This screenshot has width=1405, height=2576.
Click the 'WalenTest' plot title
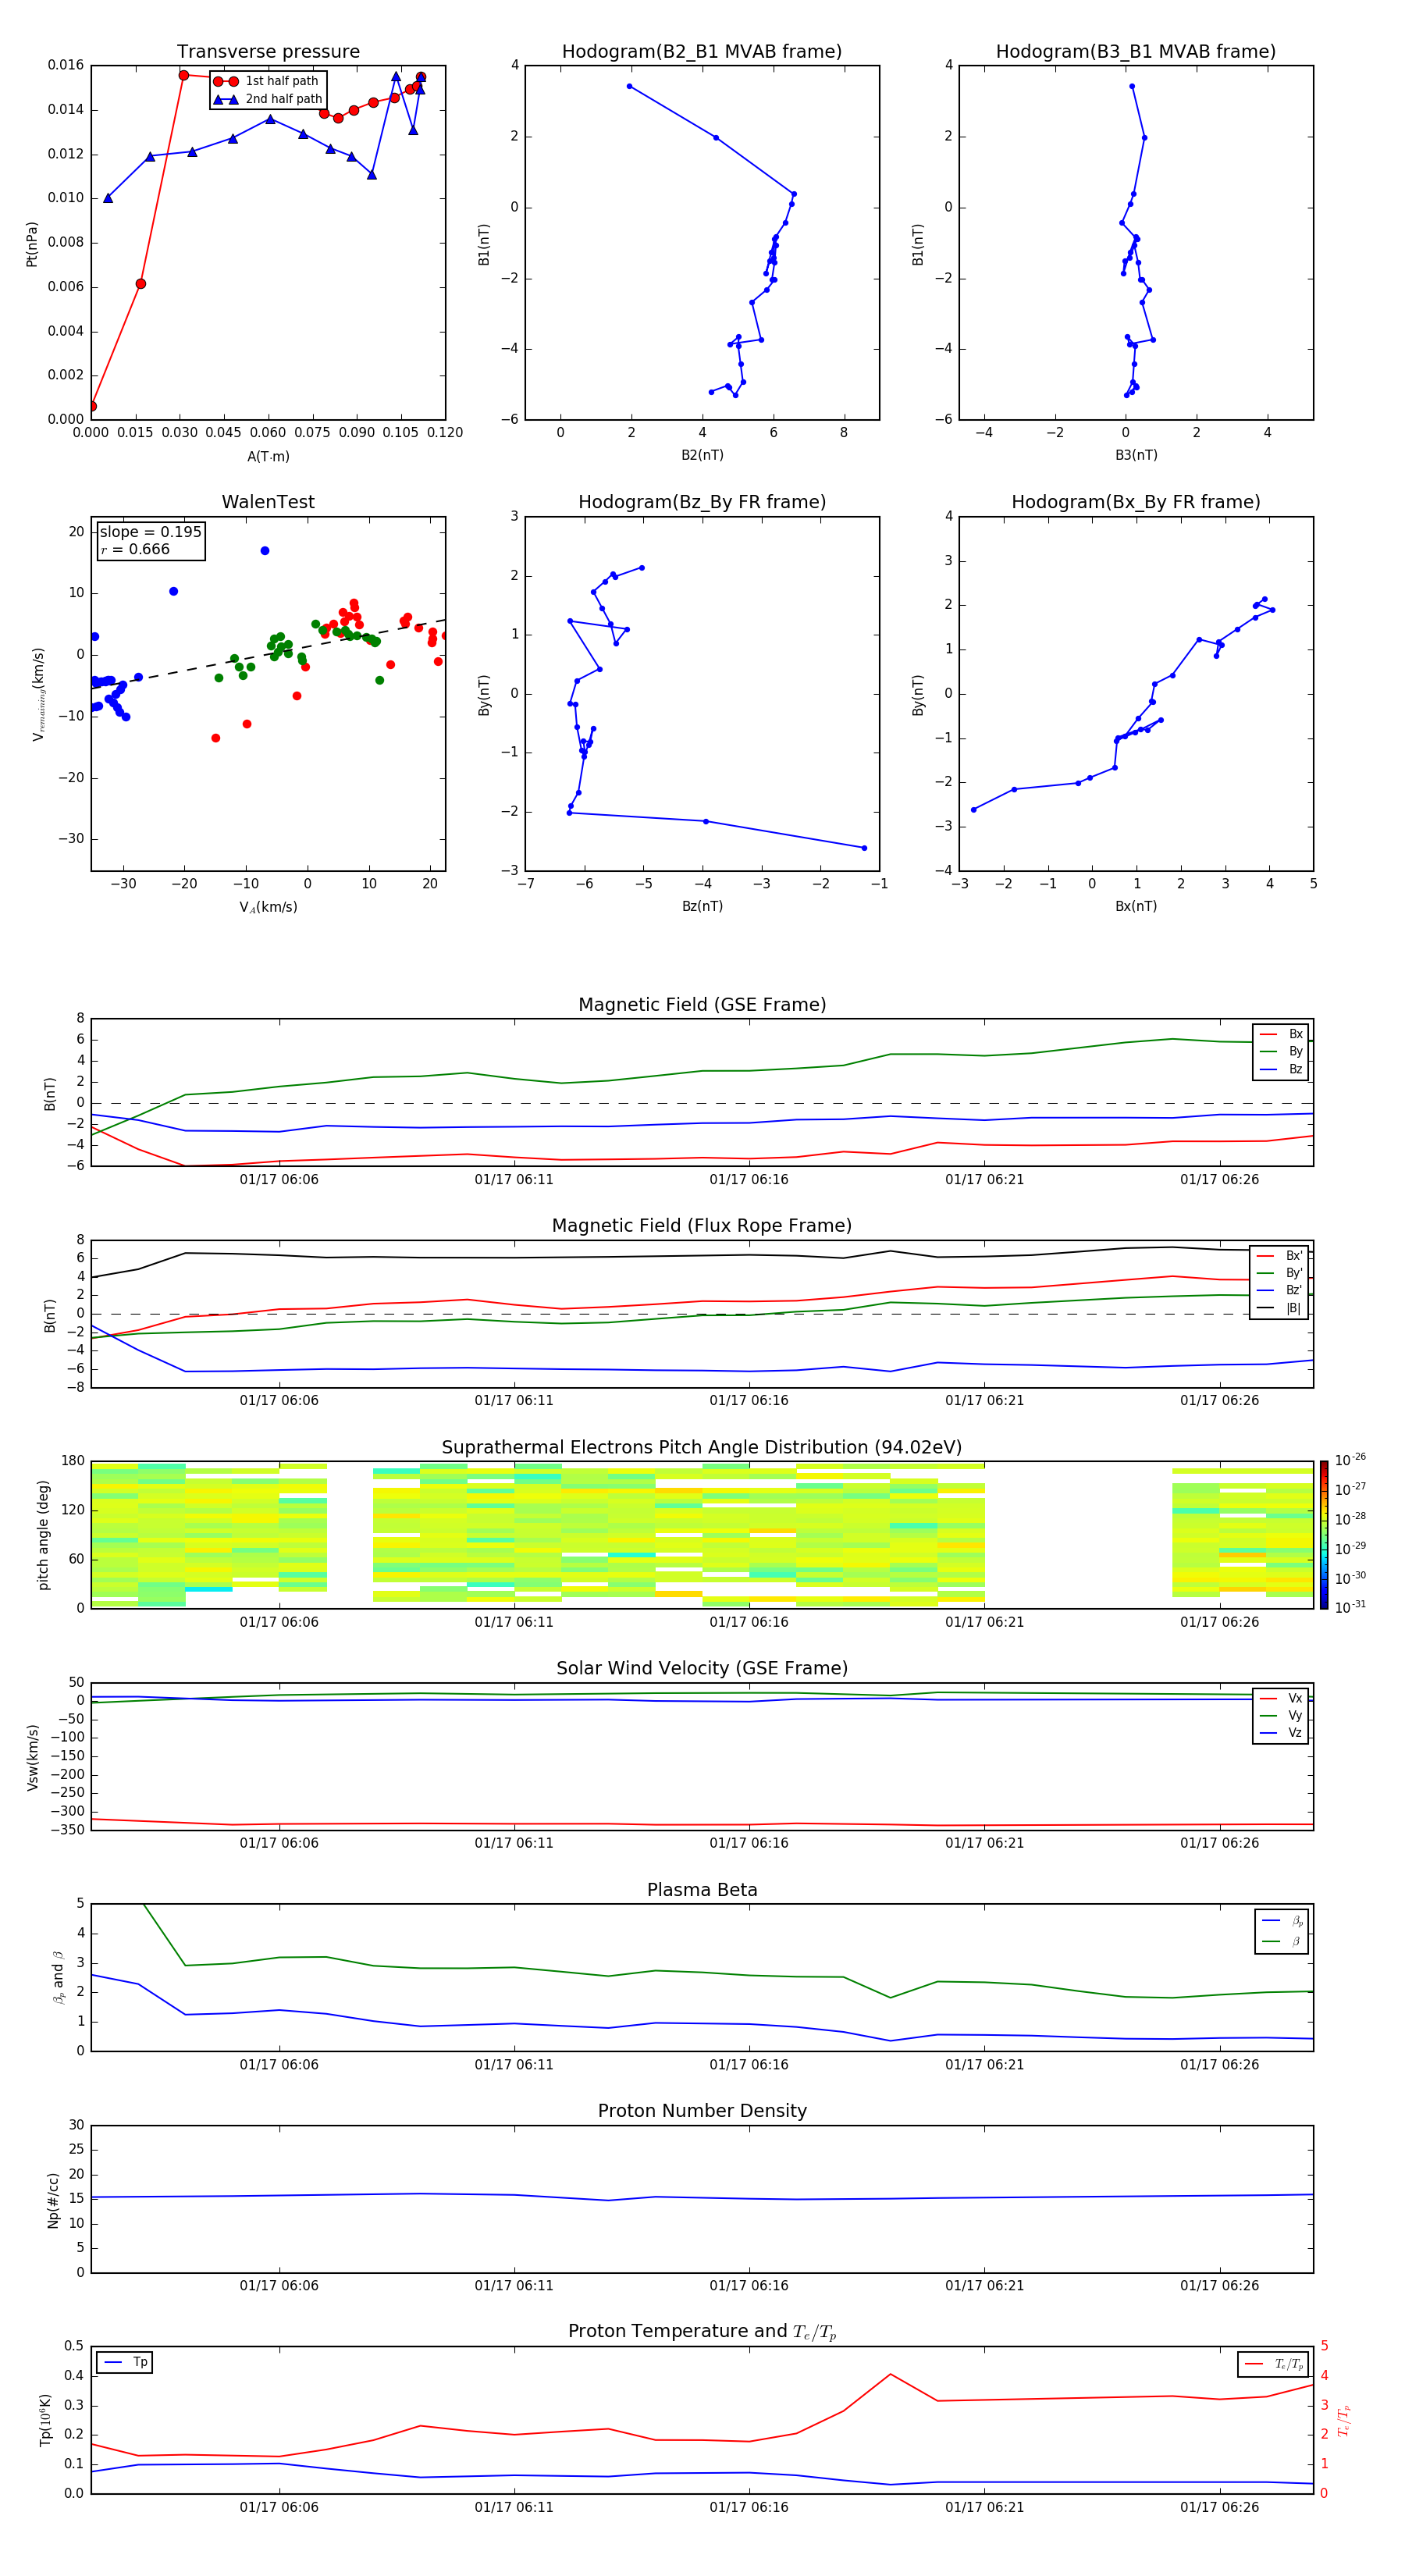coord(268,502)
